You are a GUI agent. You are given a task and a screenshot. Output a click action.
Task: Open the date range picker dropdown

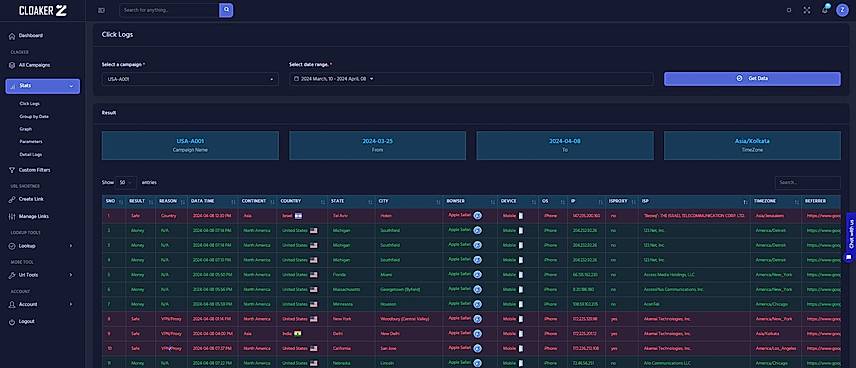(471, 79)
